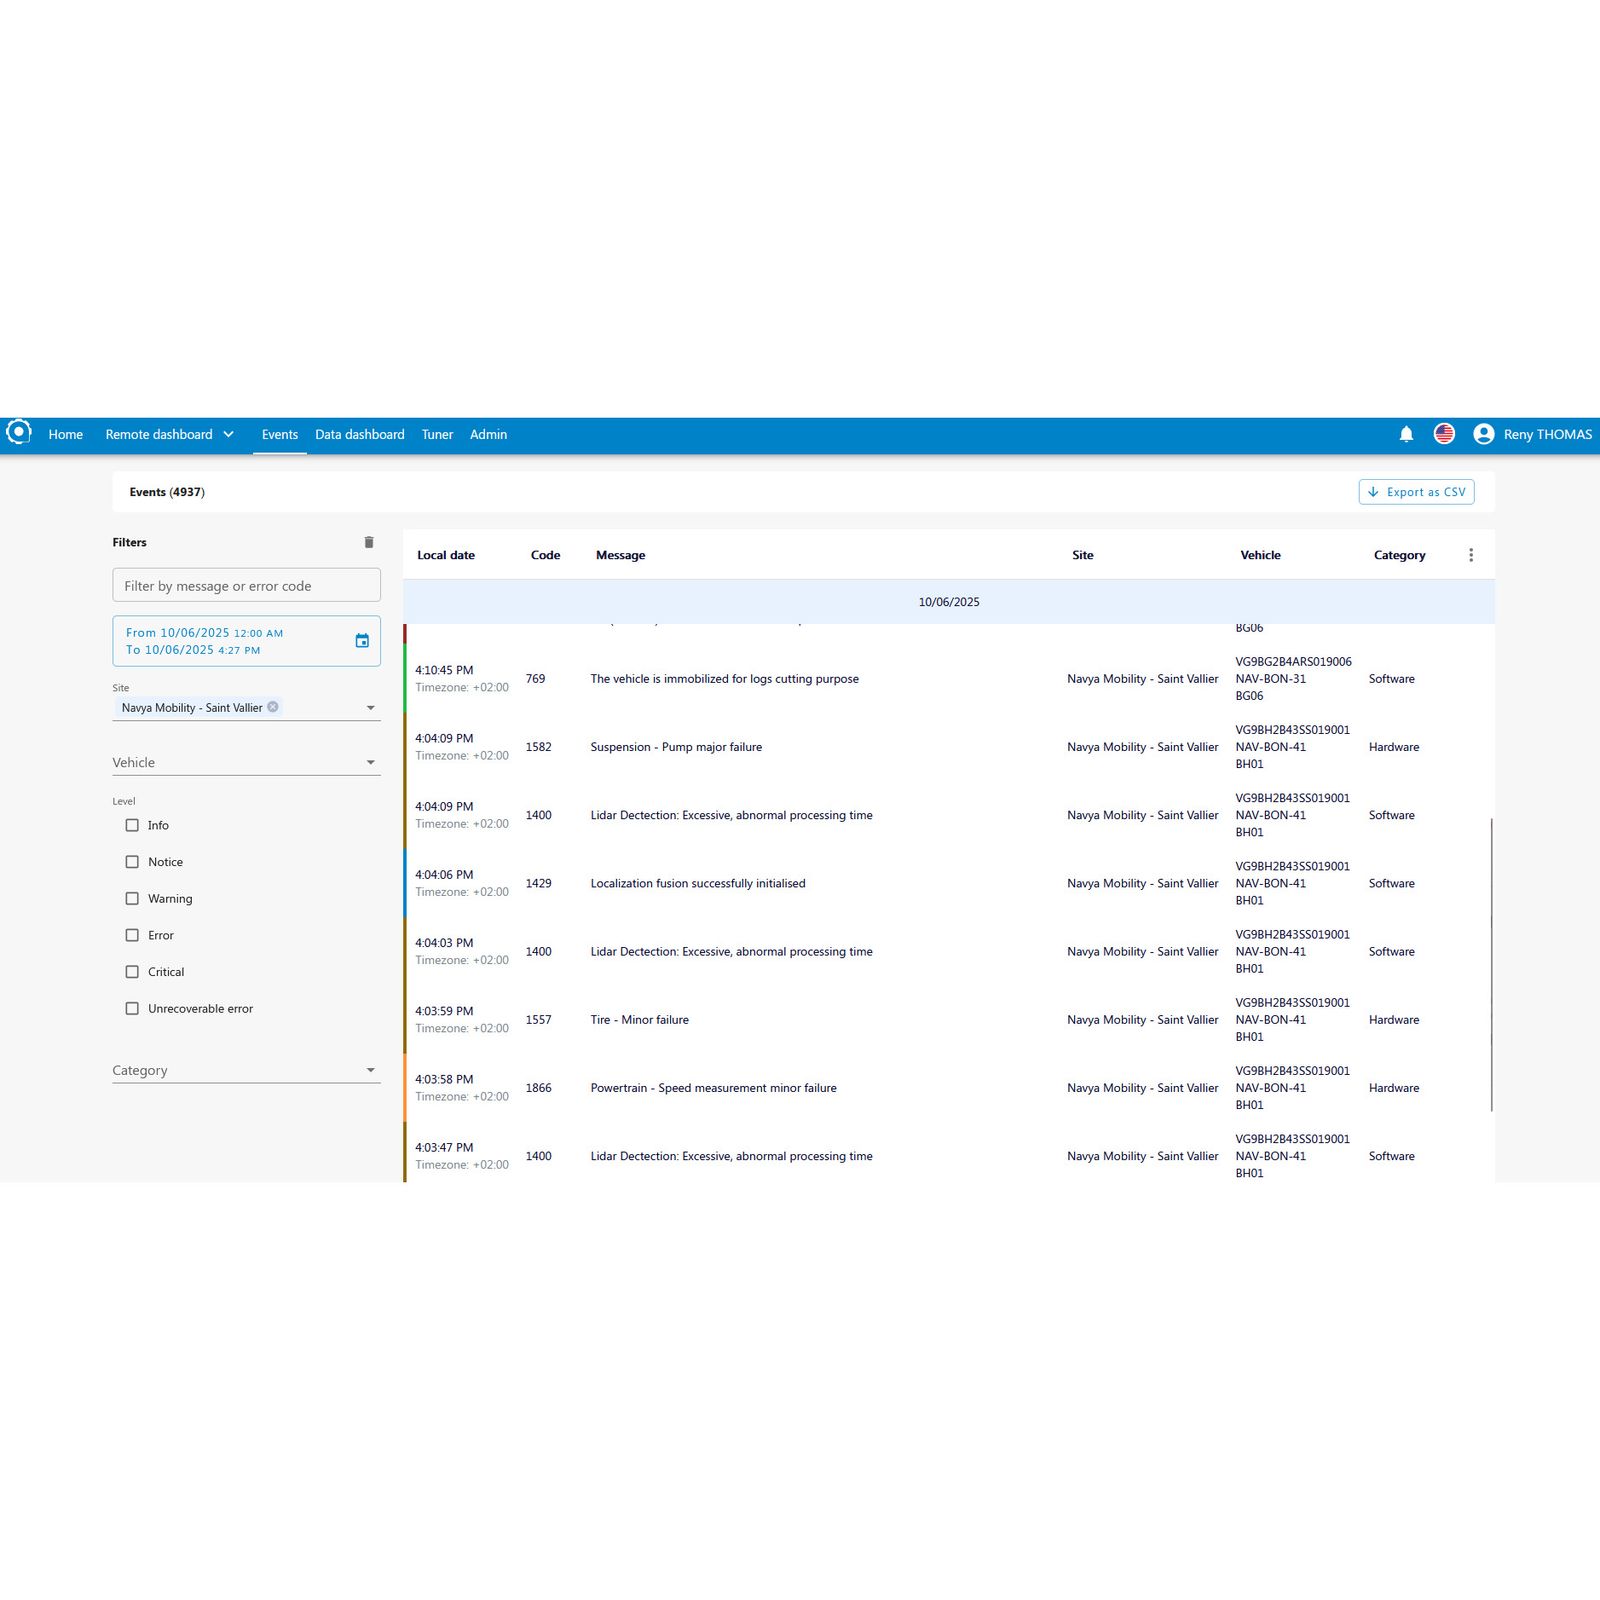Click the Navya logo in the navbar
This screenshot has width=1600, height=1600.
(x=20, y=433)
